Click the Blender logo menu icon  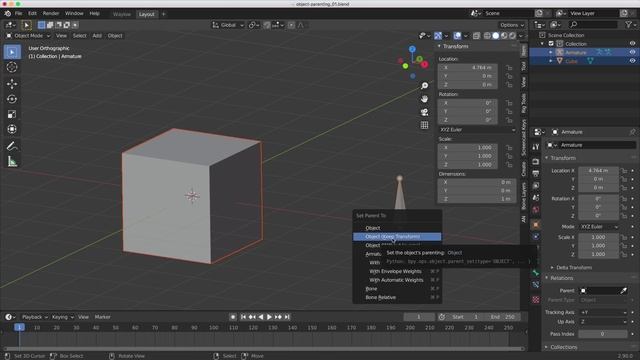click(8, 13)
